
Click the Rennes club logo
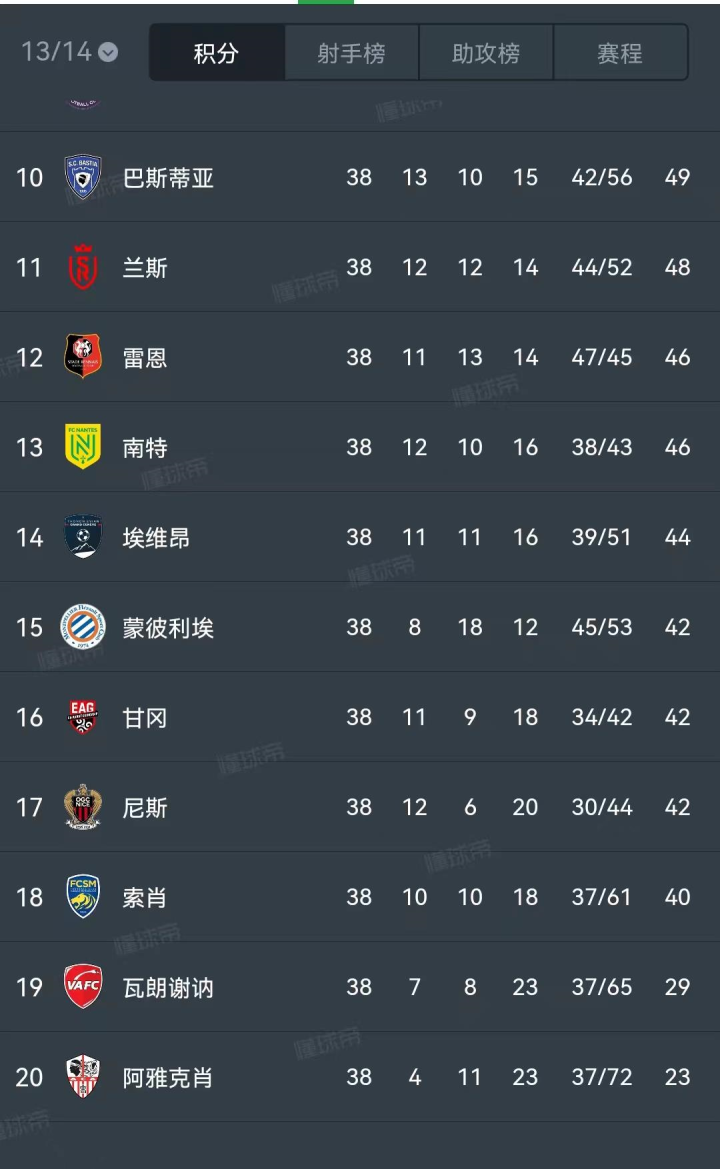pos(83,357)
